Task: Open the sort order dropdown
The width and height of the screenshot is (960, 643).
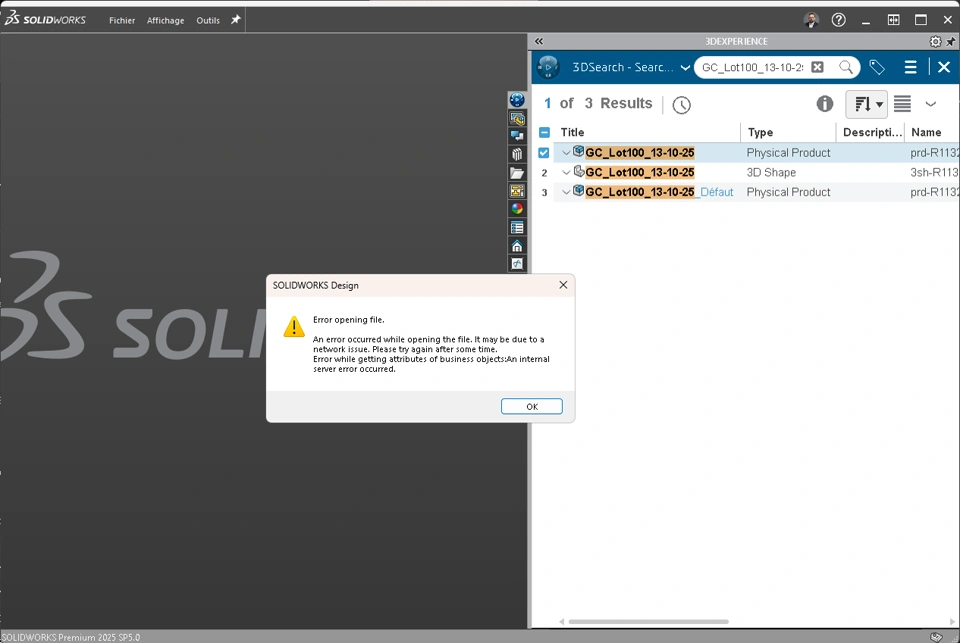Action: coord(866,104)
